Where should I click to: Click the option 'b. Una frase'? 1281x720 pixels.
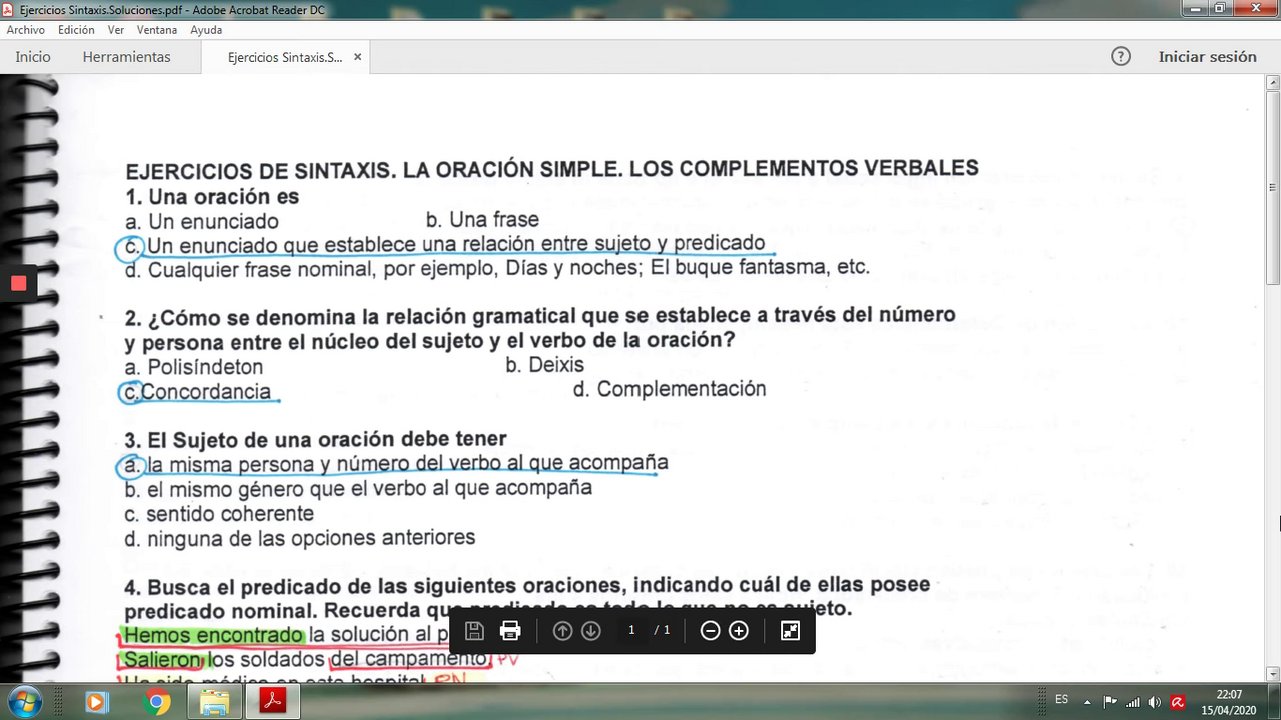[482, 220]
